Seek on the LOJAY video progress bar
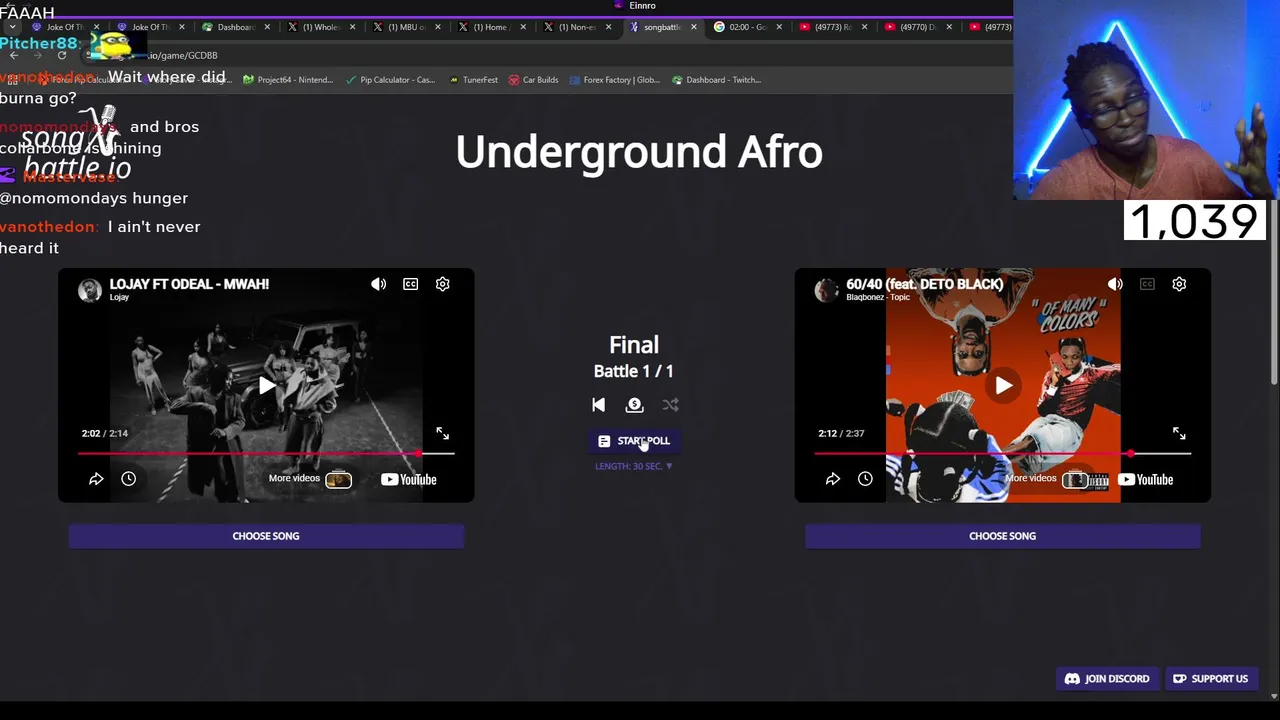The image size is (1280, 720). click(x=266, y=454)
